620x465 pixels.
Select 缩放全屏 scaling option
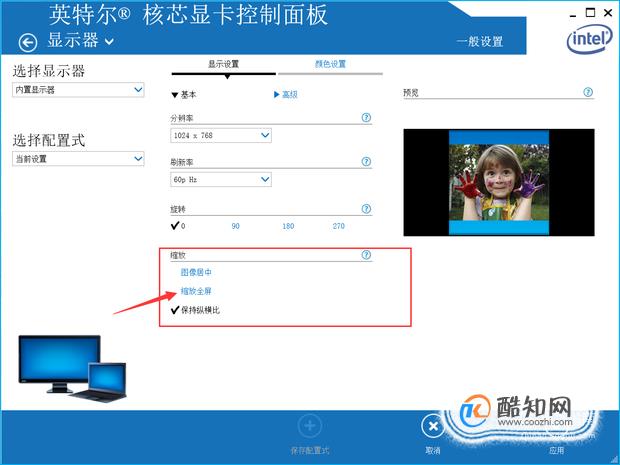[x=196, y=291]
